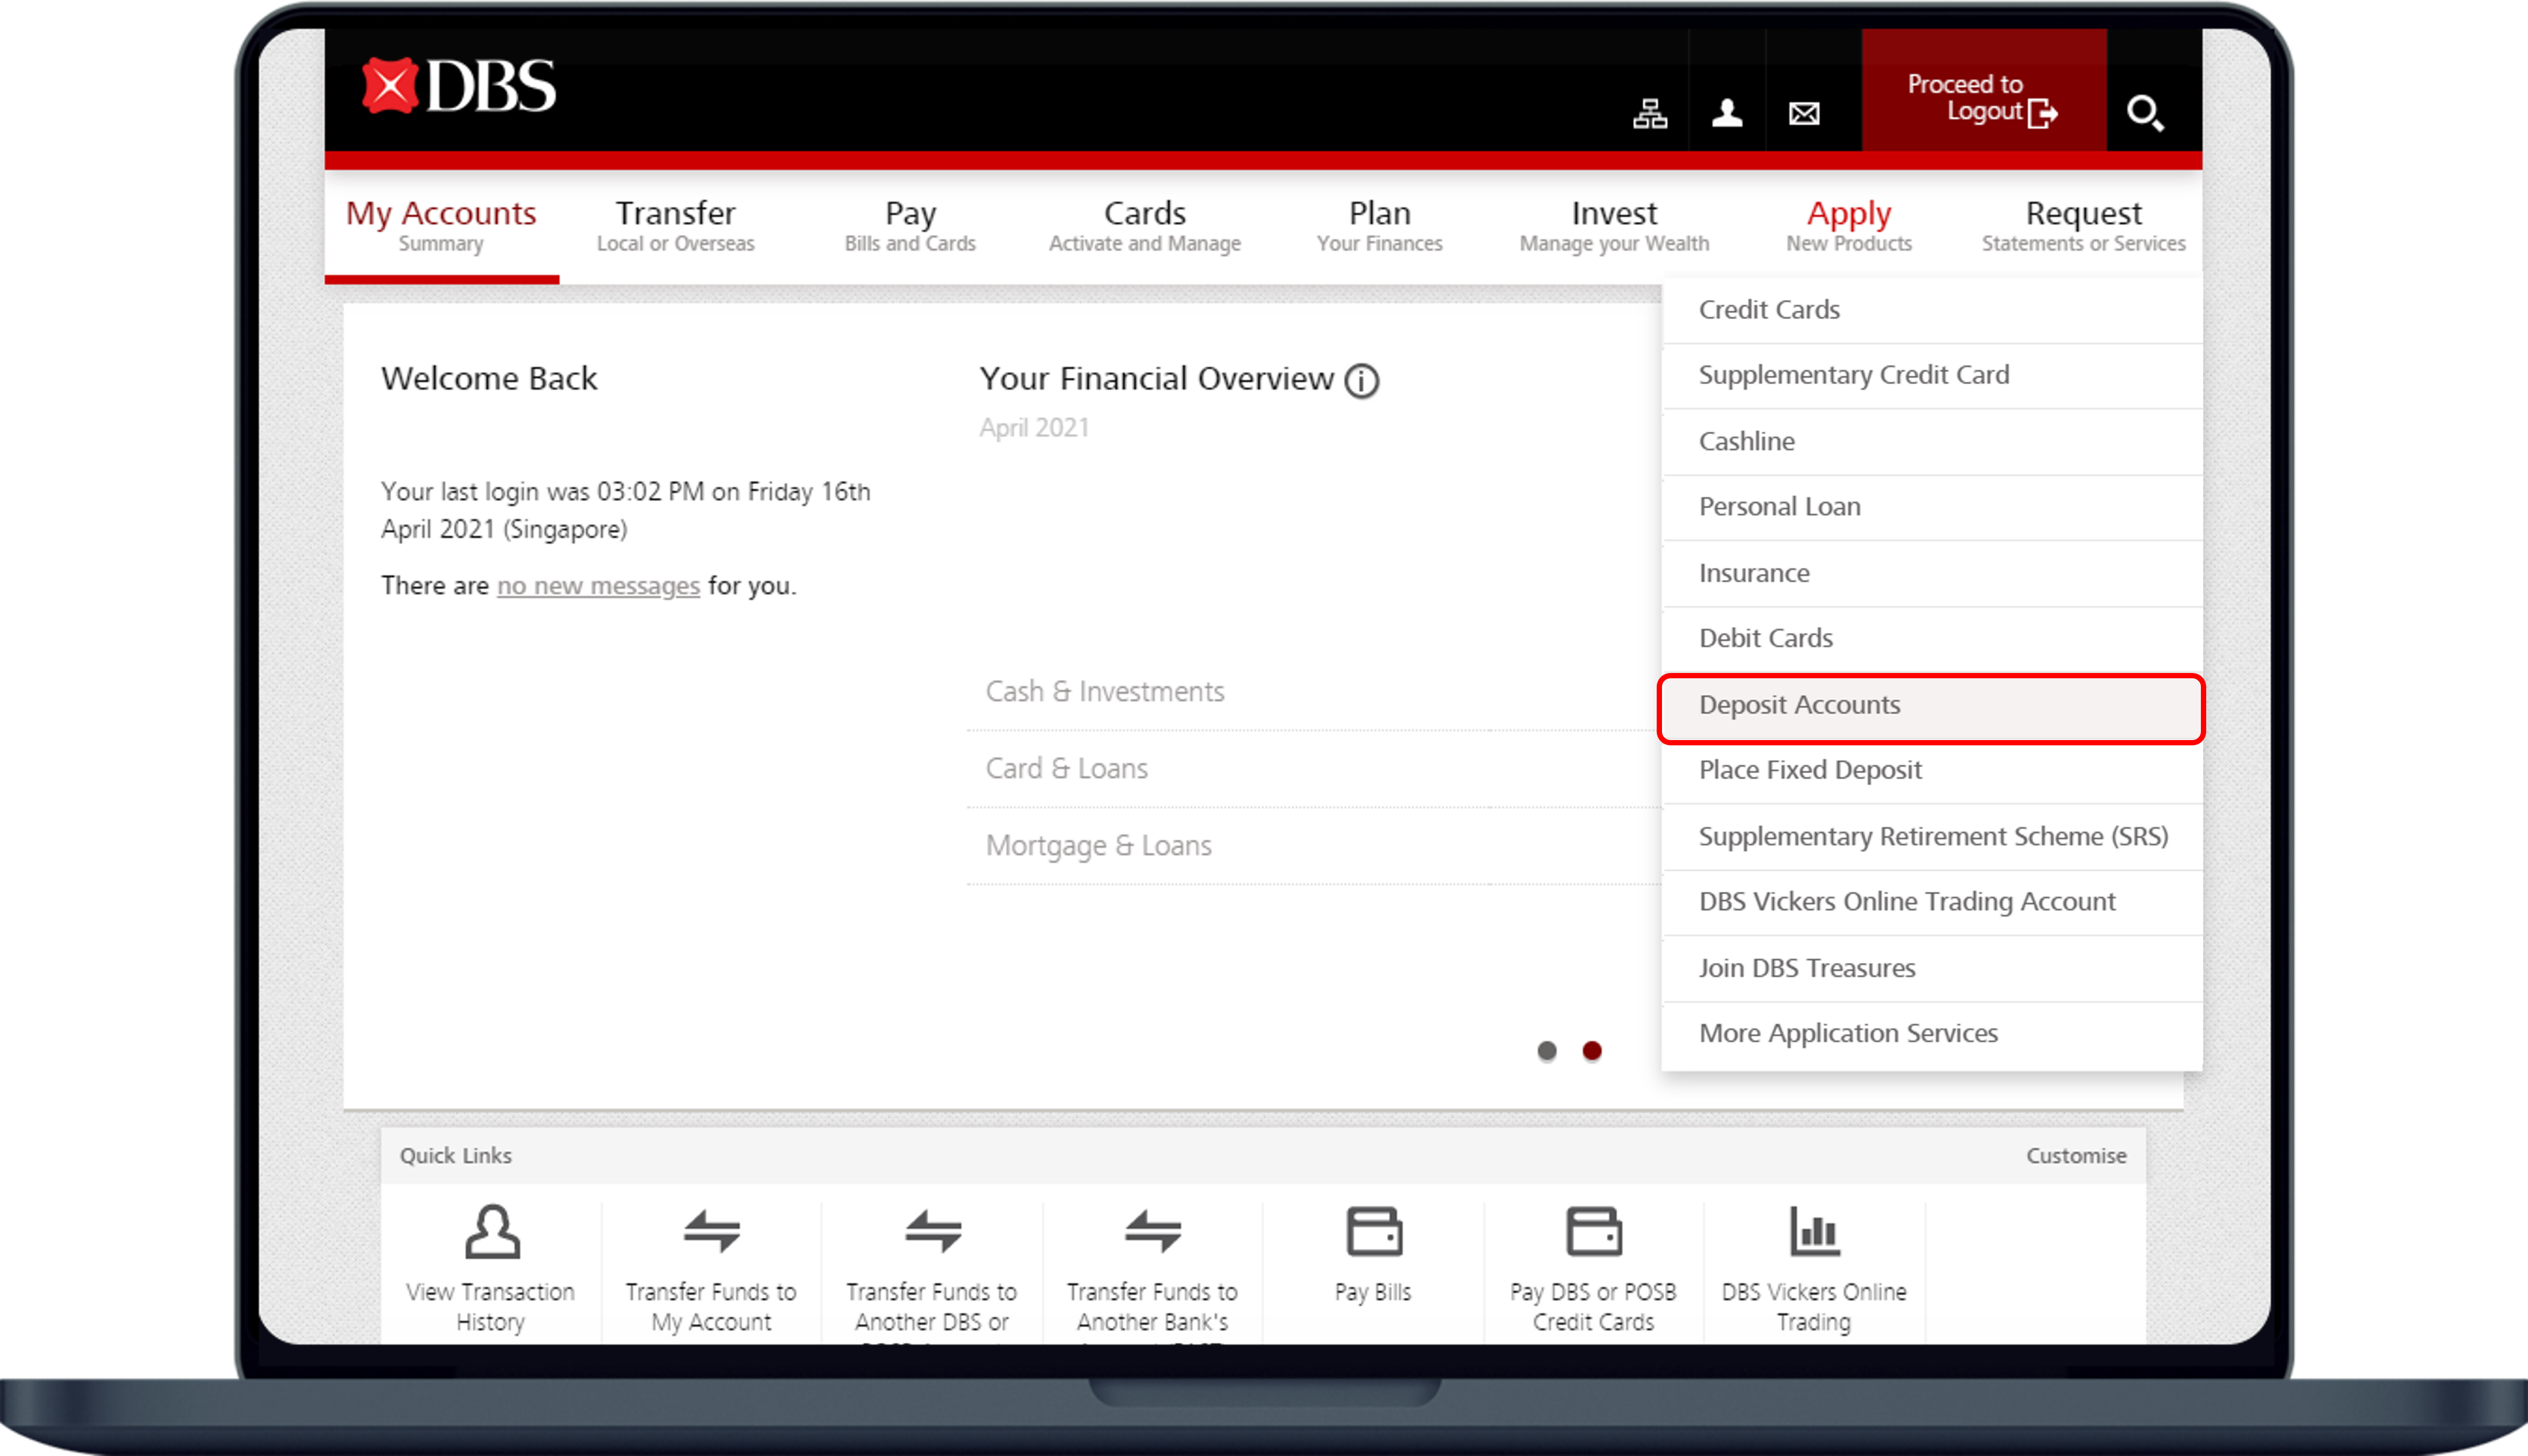Click Customise in Quick Links bar
This screenshot has height=1456, width=2528.
tap(2075, 1156)
